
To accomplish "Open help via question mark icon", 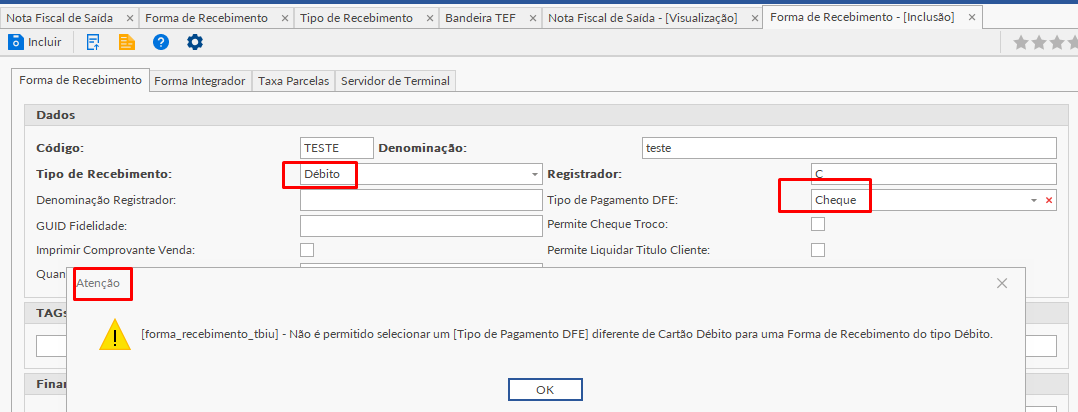I will pos(161,43).
